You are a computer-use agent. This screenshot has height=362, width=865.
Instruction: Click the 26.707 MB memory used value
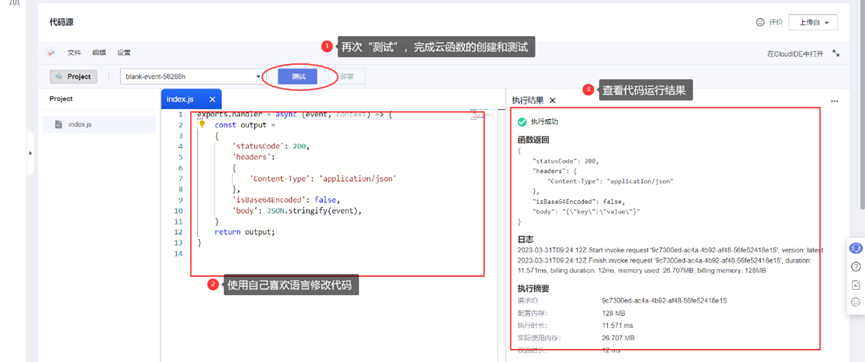pos(618,337)
